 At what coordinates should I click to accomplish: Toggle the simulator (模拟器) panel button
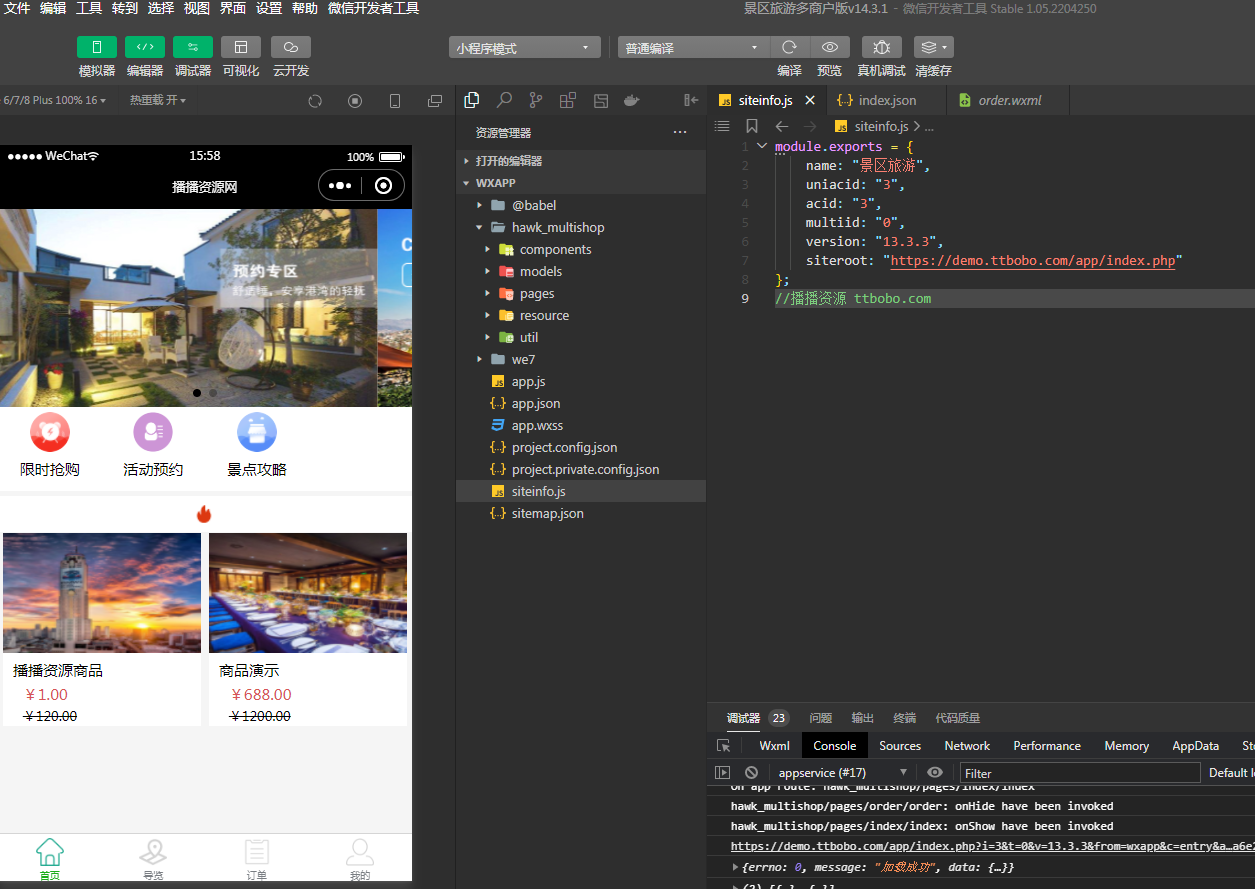point(97,47)
